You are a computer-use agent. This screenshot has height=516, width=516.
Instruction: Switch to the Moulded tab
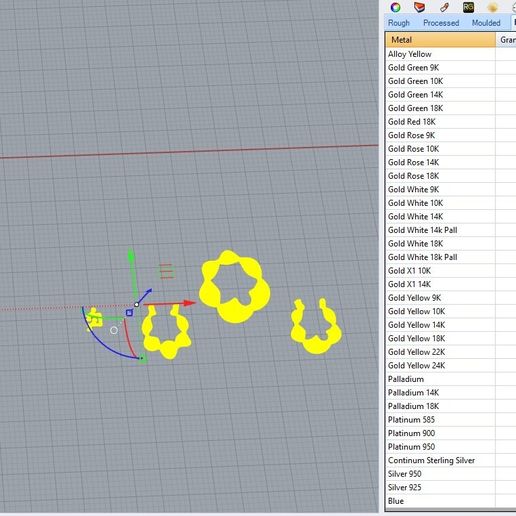pos(486,23)
